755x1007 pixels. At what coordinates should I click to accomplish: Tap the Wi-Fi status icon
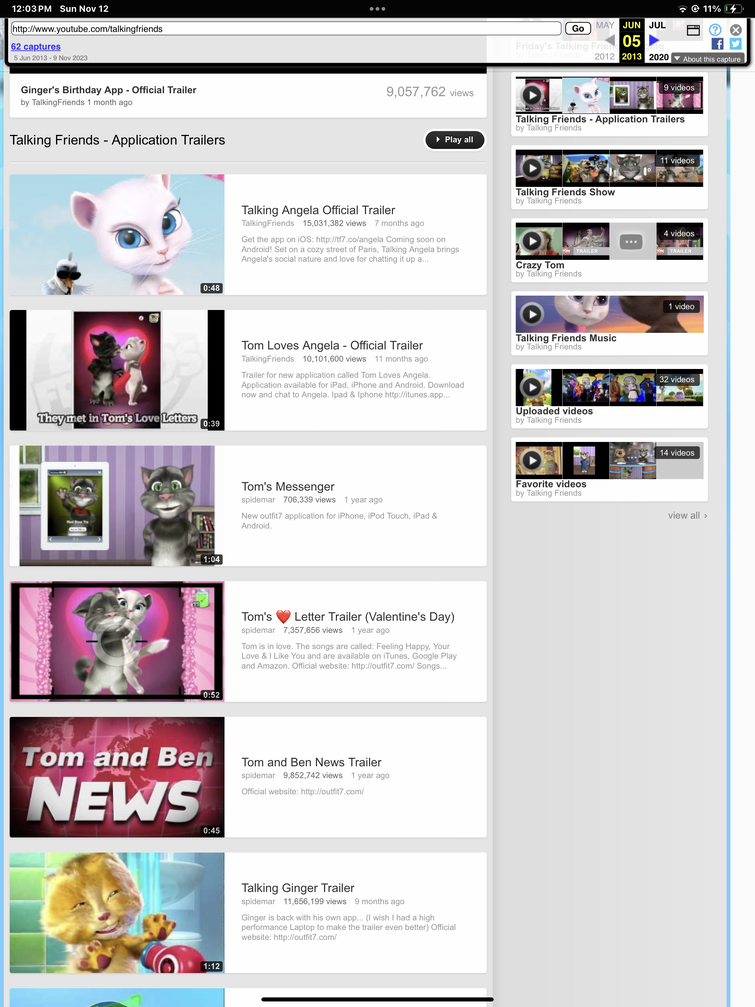tap(682, 9)
